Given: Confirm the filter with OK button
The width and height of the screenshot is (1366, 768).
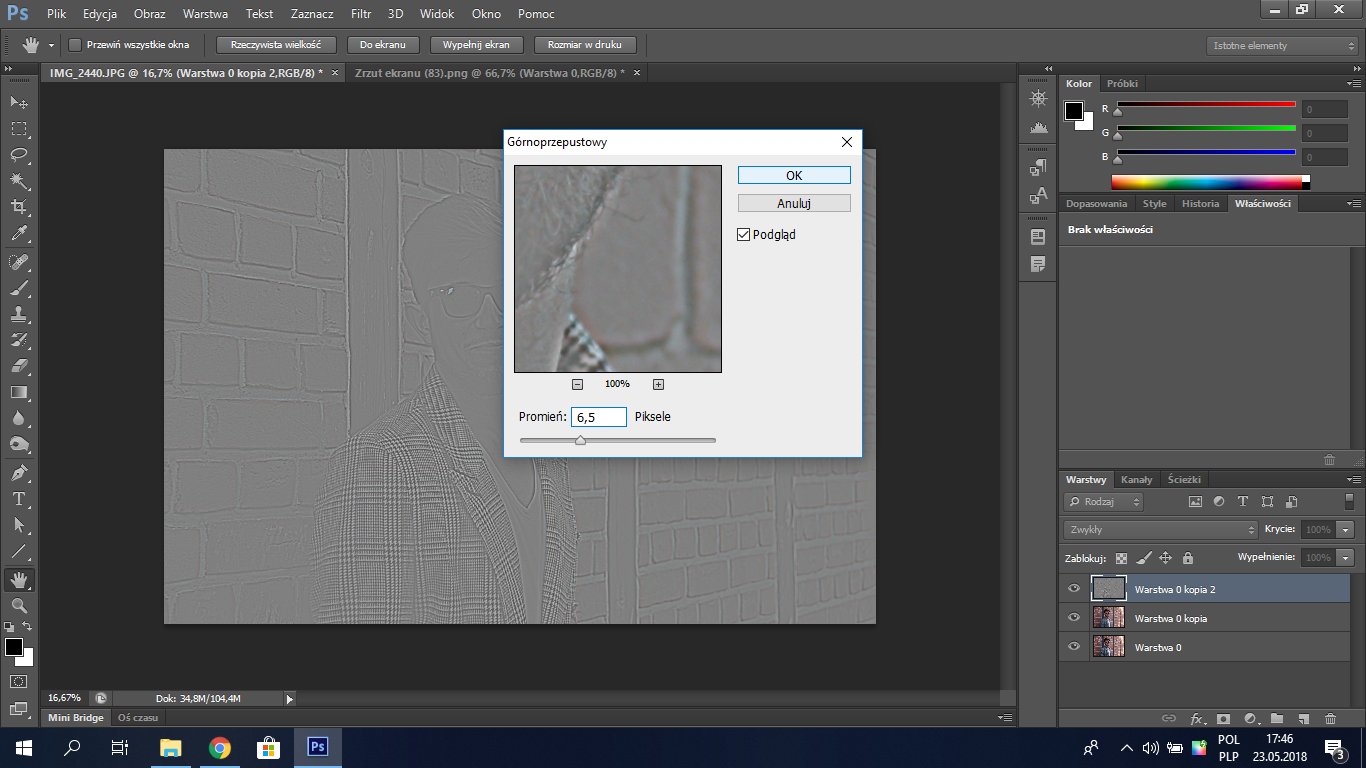Looking at the screenshot, I should 794,175.
